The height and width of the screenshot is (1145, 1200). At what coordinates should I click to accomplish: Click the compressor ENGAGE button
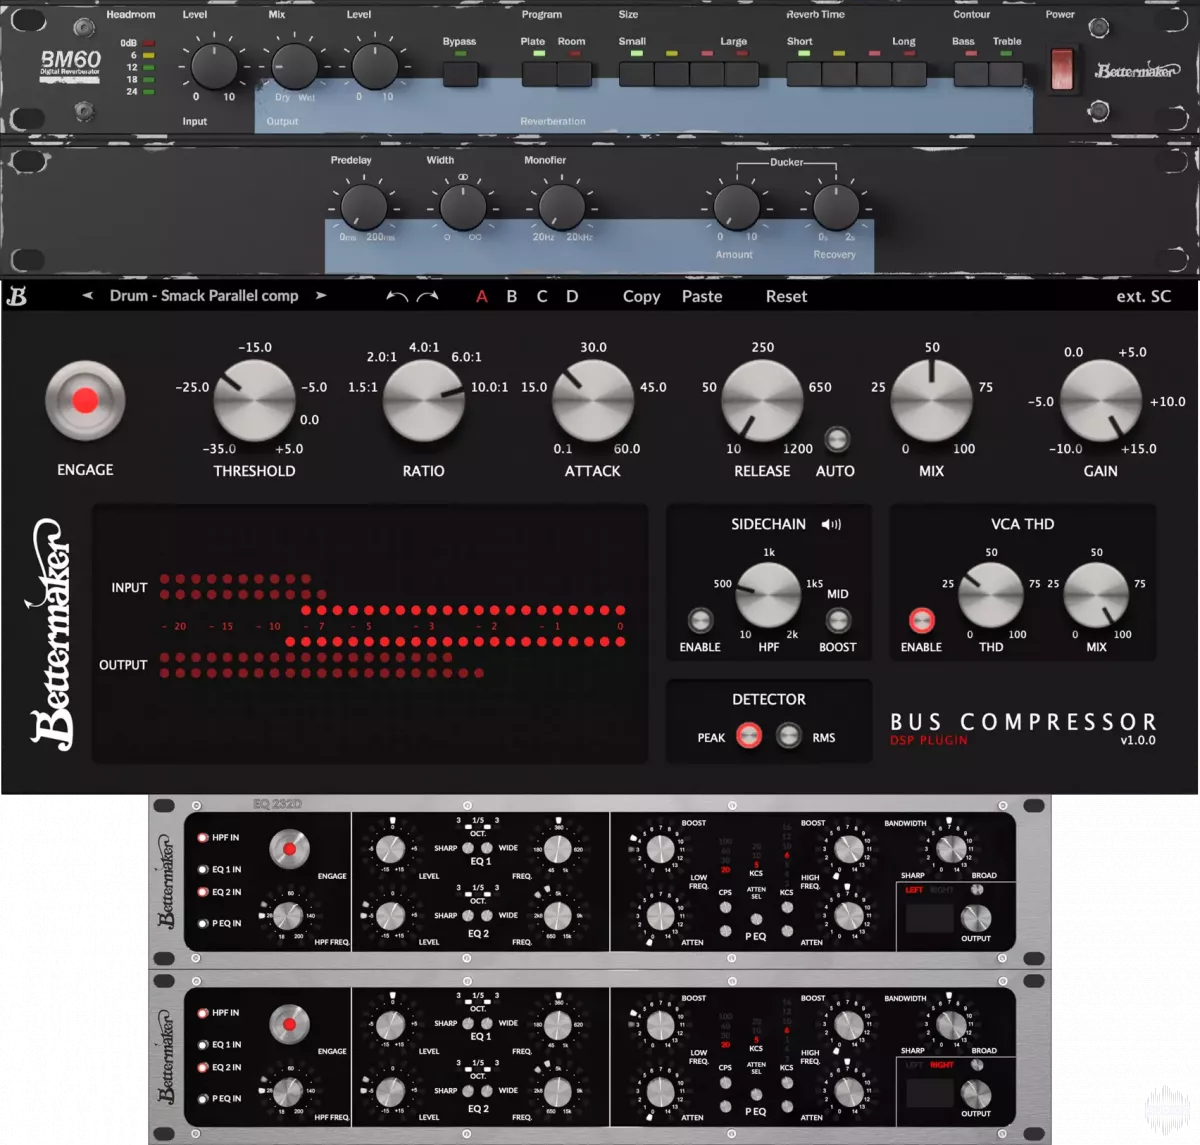(x=85, y=403)
